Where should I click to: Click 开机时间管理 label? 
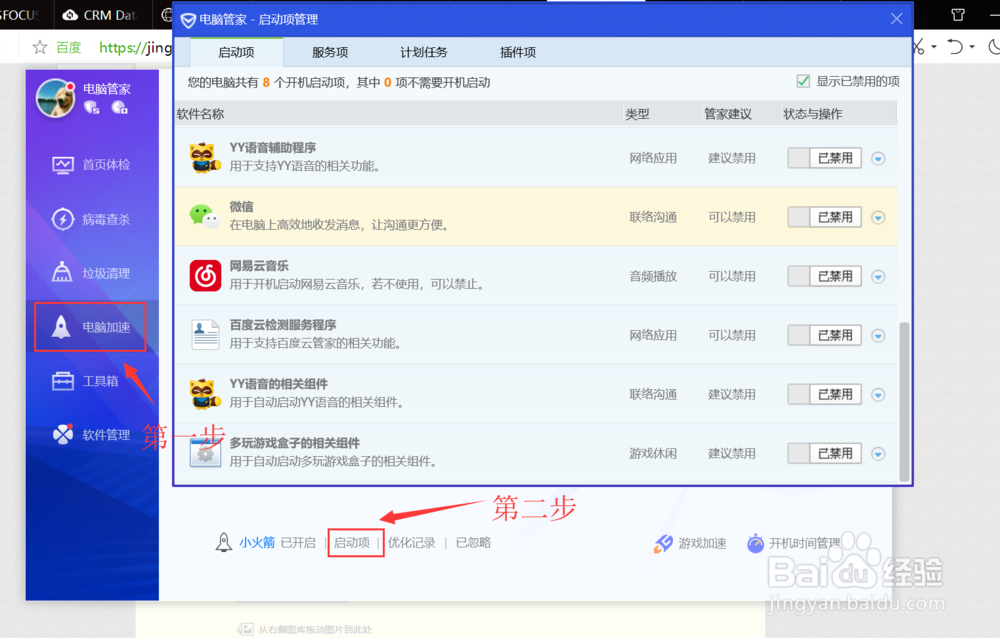click(805, 543)
